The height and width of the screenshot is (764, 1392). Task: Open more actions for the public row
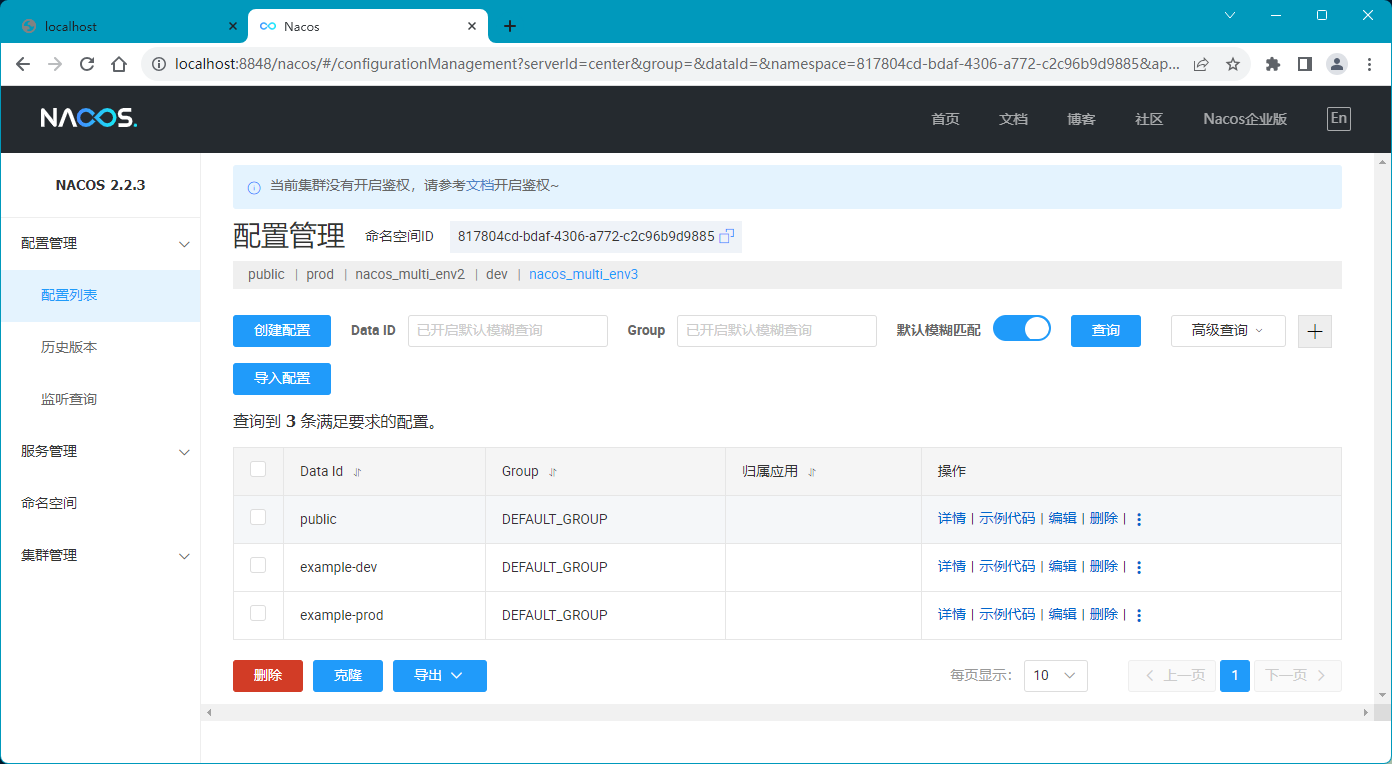(1139, 520)
